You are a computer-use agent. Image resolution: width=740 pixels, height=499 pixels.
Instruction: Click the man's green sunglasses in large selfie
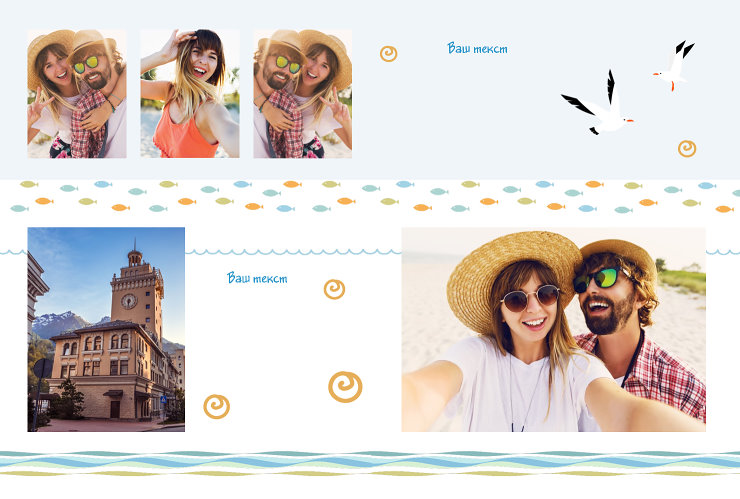(596, 278)
